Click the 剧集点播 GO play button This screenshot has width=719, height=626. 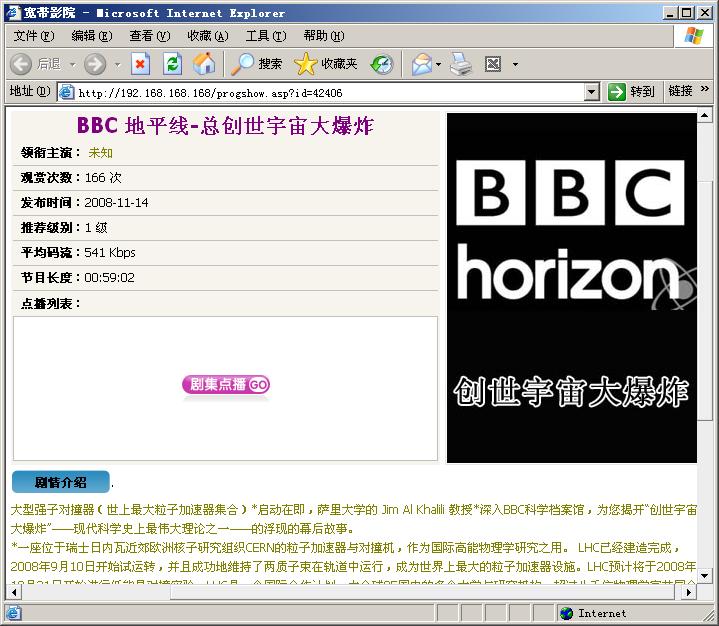(x=226, y=385)
